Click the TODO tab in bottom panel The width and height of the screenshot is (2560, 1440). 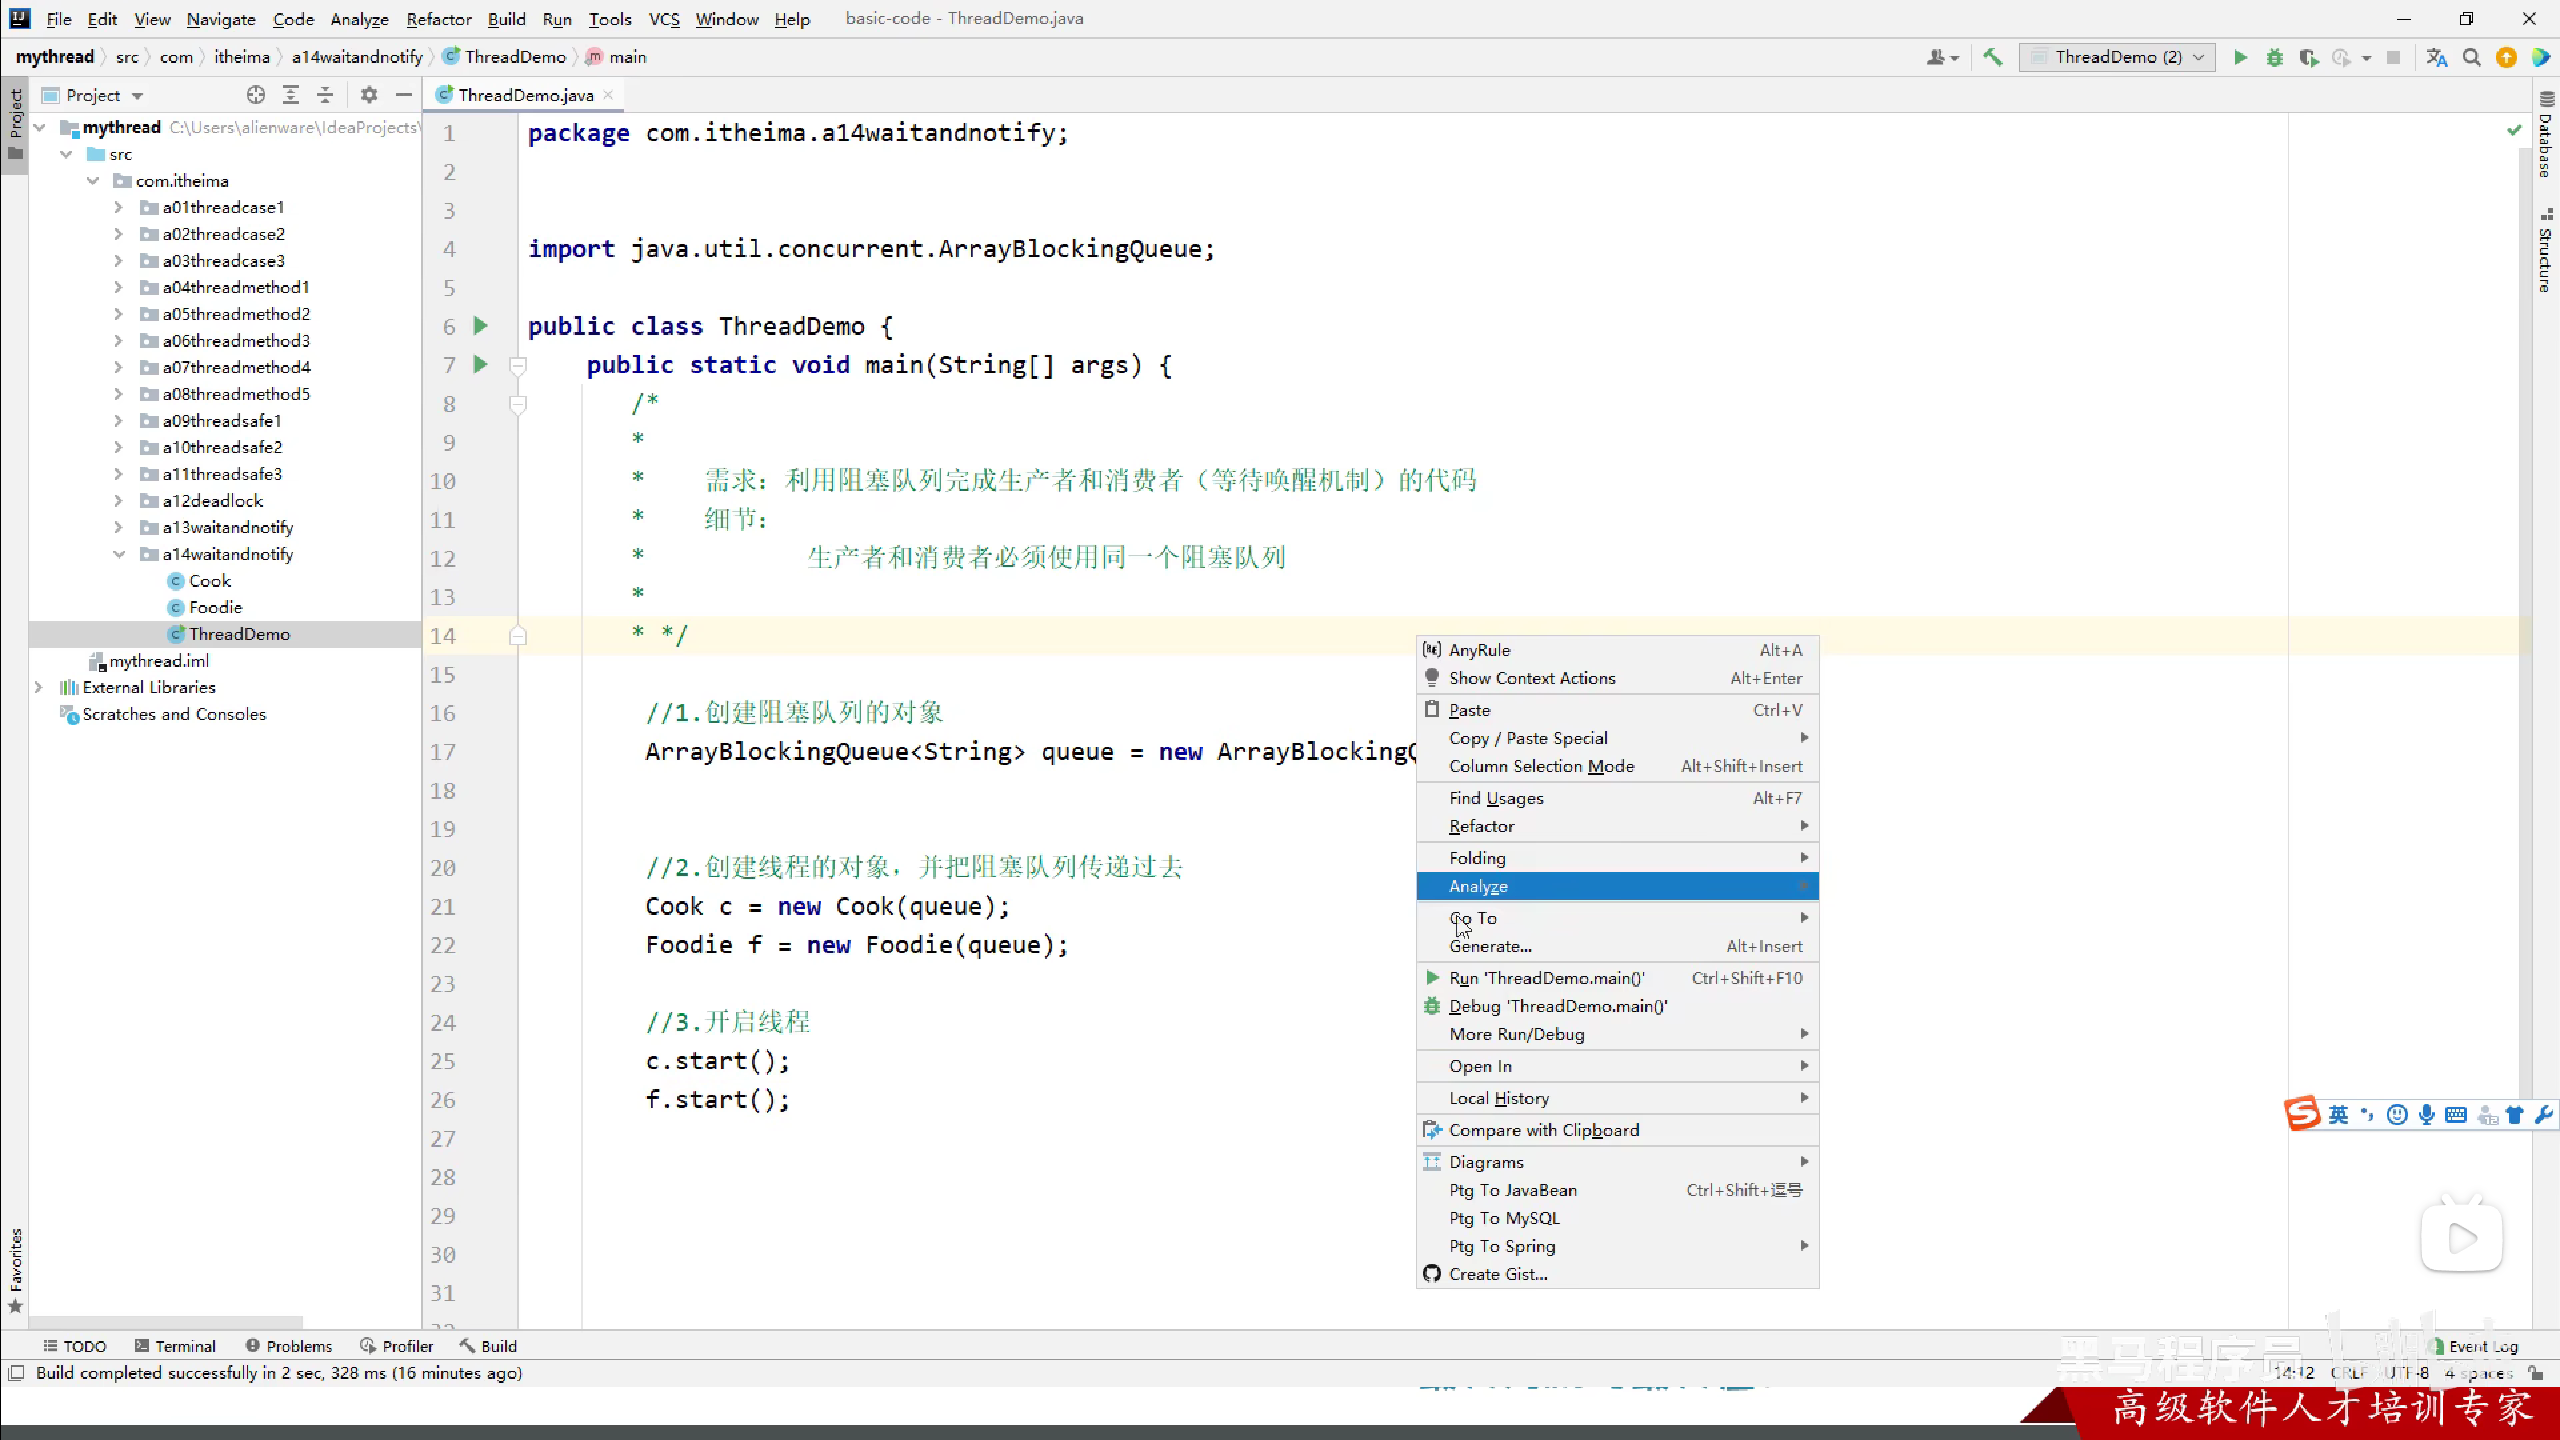pyautogui.click(x=84, y=1345)
